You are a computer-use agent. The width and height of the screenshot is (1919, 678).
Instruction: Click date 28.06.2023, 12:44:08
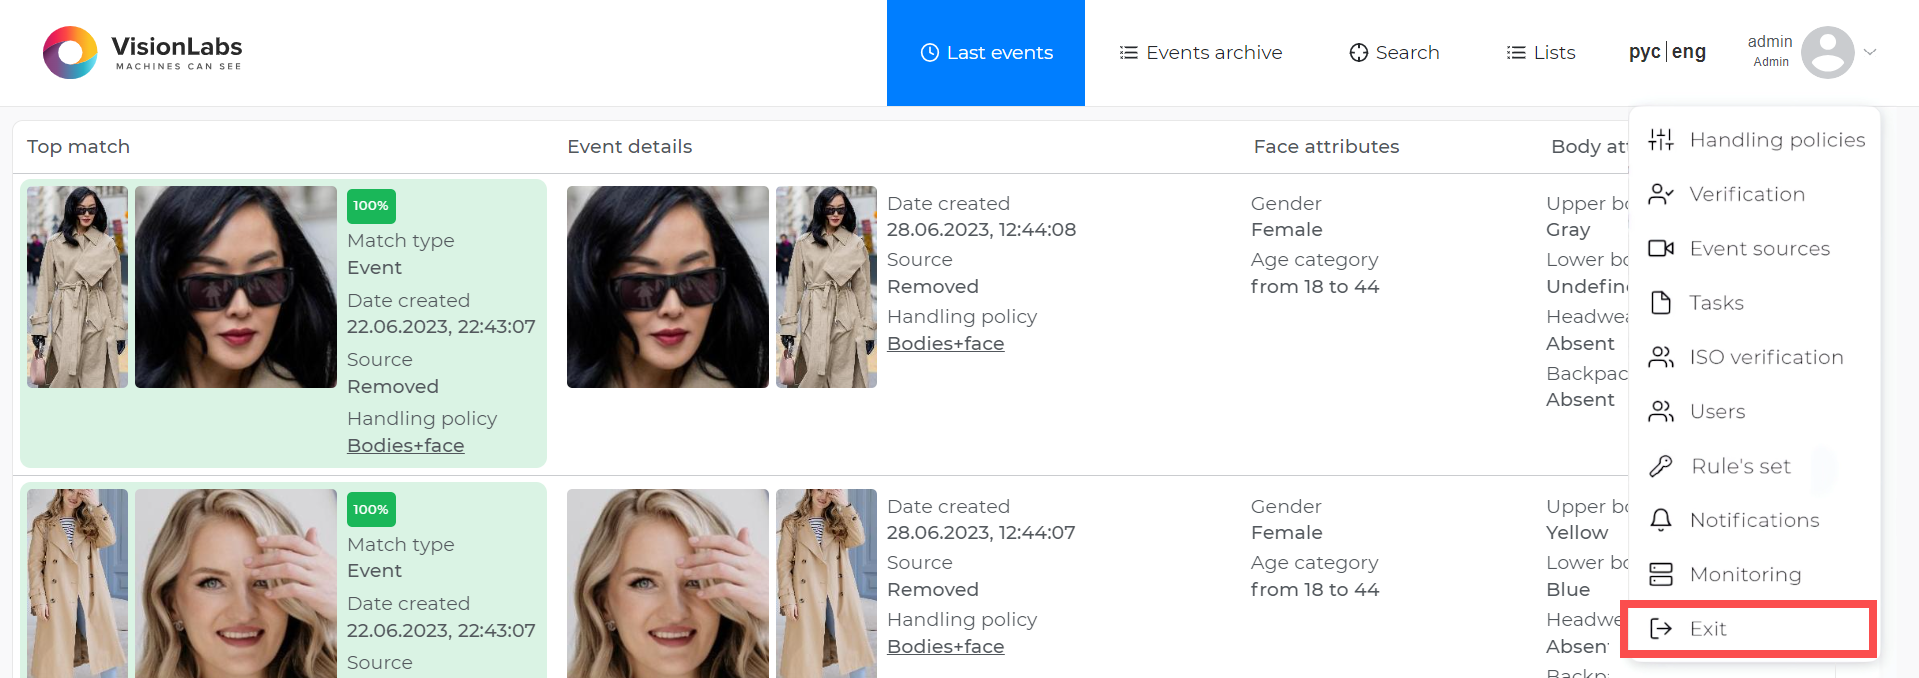coord(981,229)
